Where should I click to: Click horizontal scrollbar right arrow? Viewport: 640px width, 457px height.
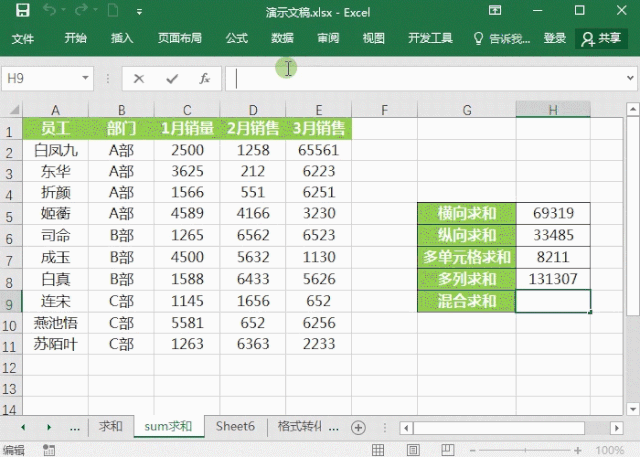pyautogui.click(x=617, y=428)
